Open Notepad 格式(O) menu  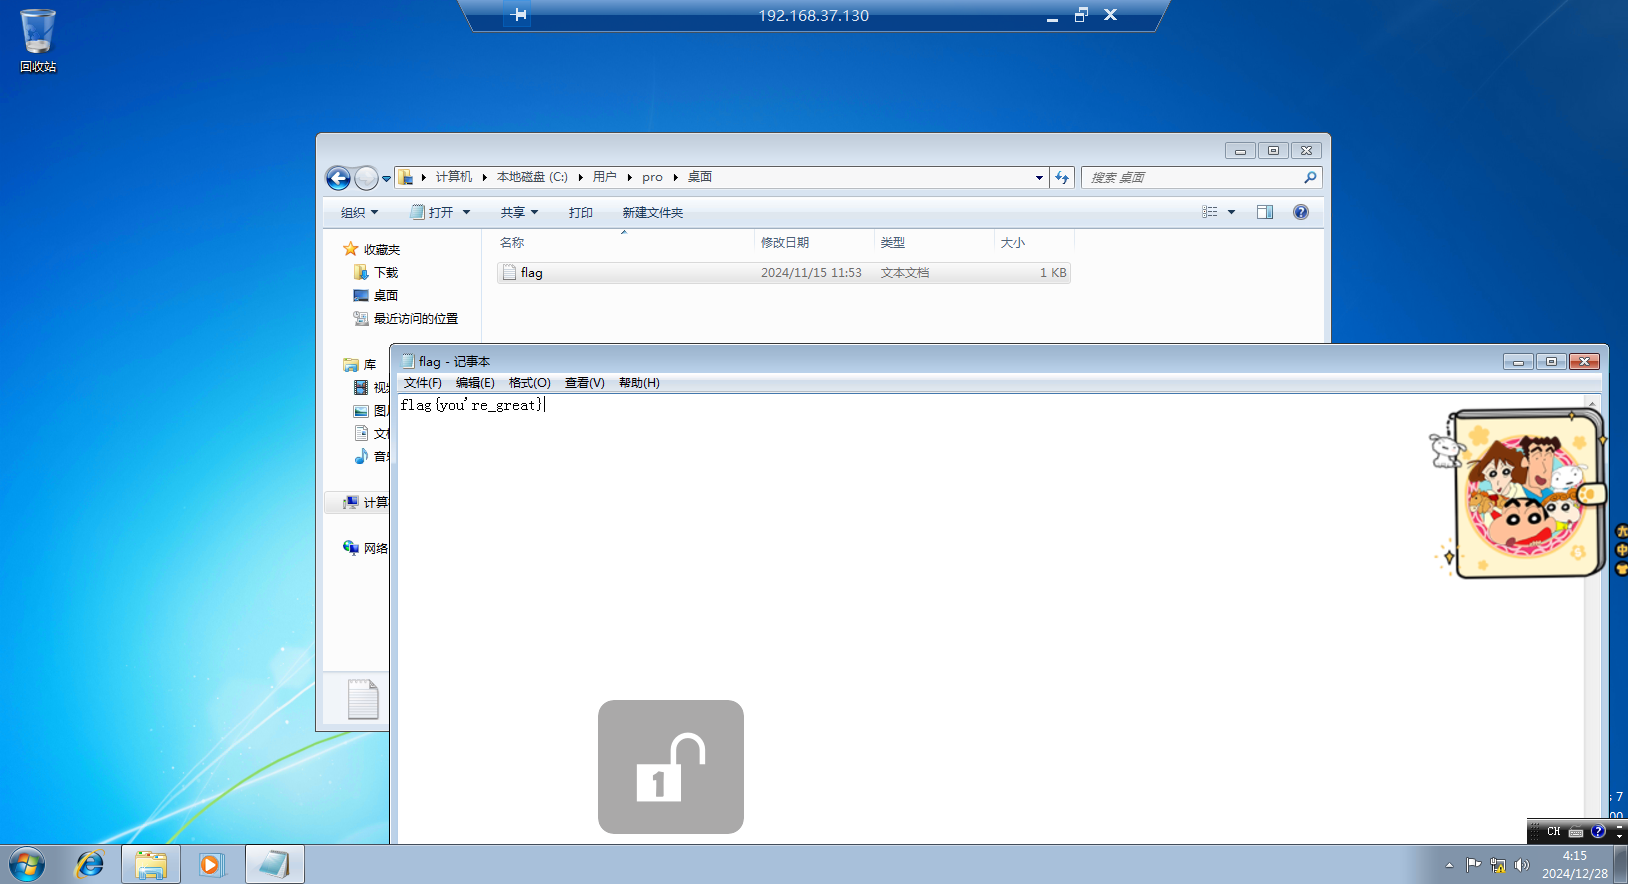point(529,383)
